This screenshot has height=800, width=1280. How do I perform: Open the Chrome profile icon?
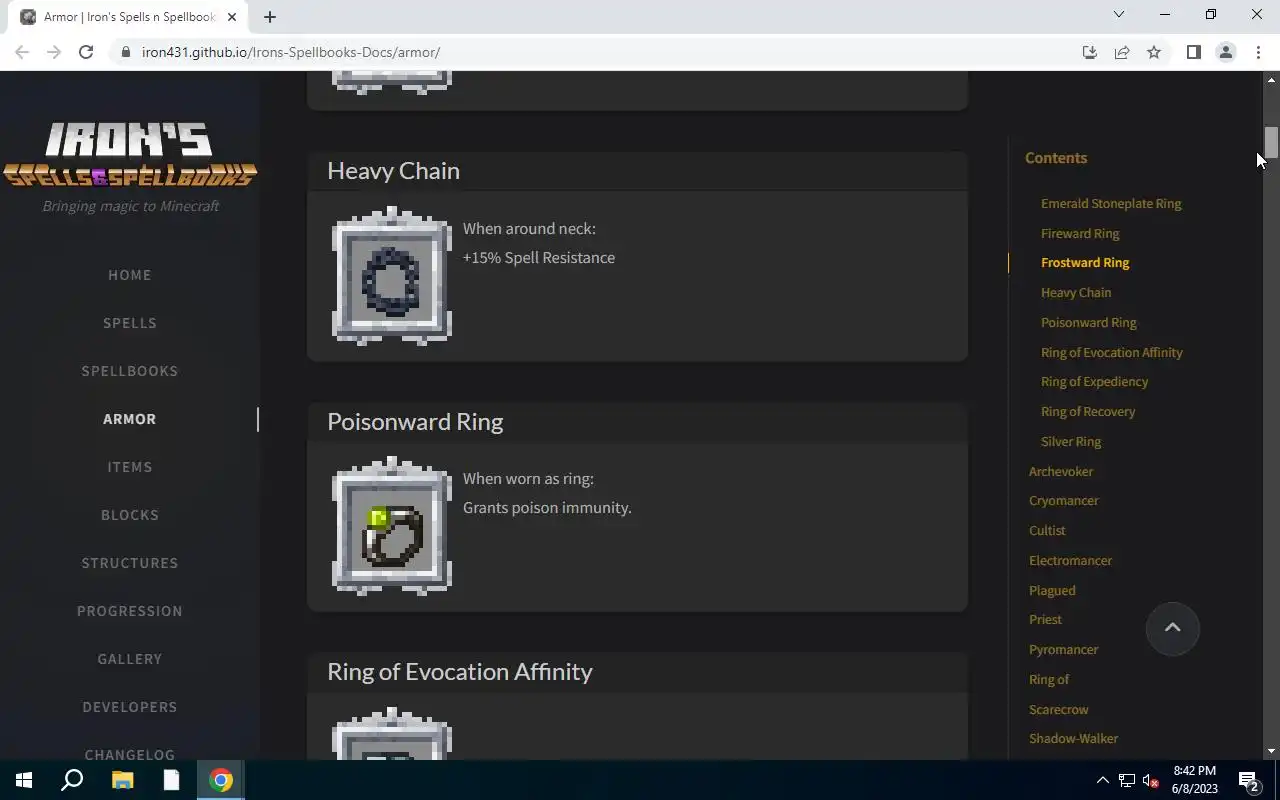pos(1225,52)
